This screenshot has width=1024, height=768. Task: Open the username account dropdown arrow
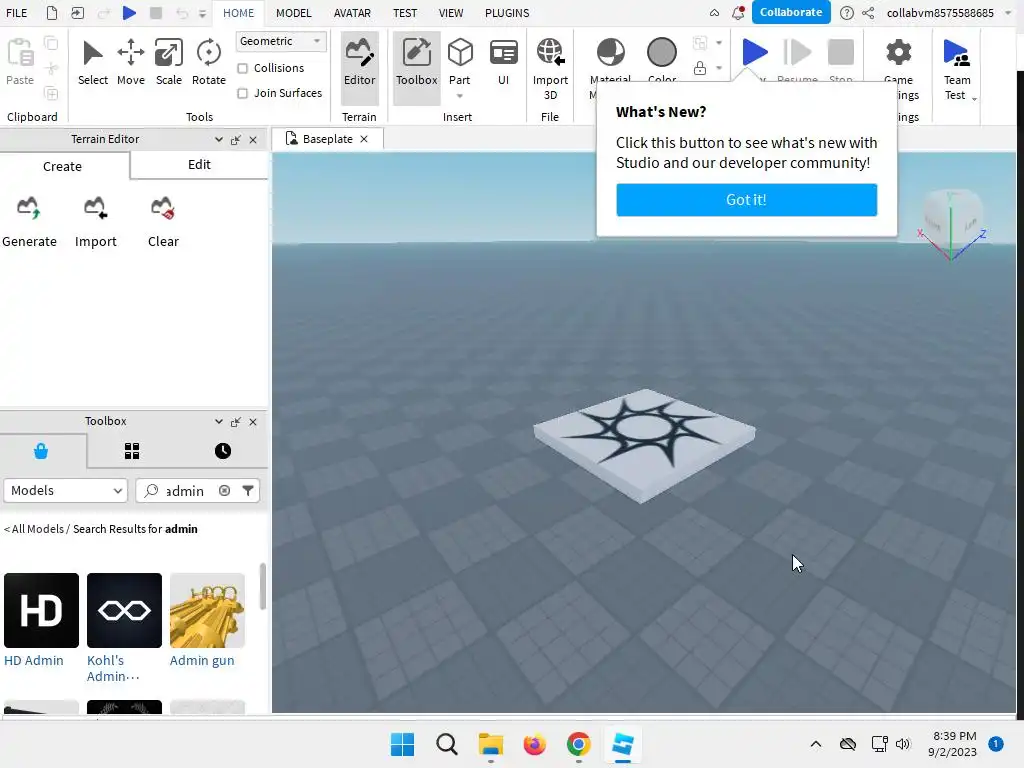point(1008,13)
